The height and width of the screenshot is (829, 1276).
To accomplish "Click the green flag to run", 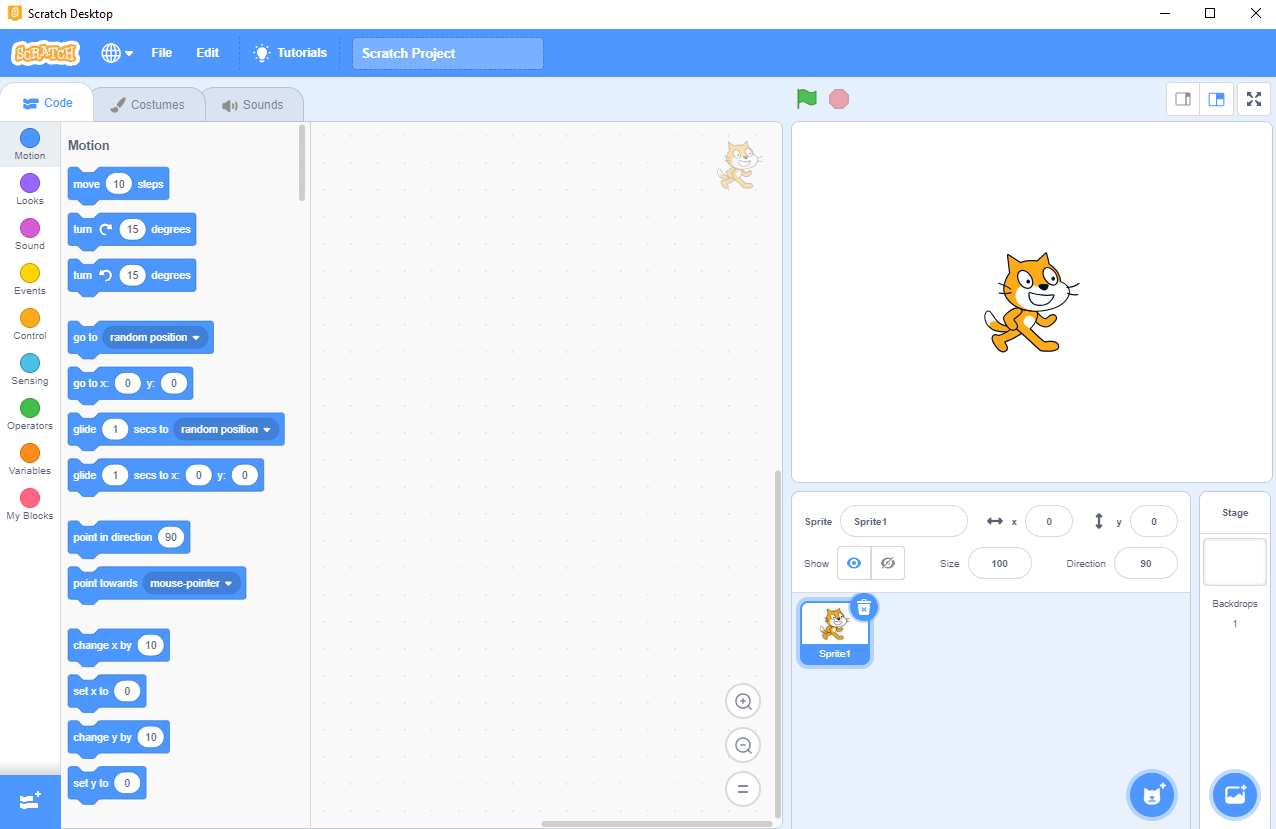I will coord(807,99).
